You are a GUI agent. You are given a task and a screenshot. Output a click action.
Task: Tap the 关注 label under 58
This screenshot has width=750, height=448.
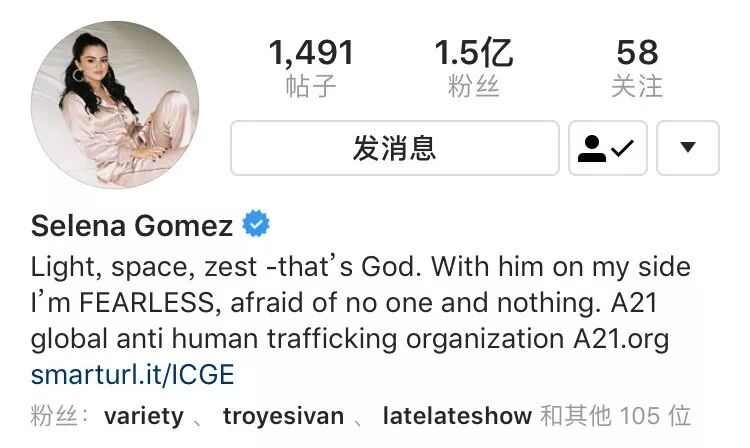tap(637, 87)
